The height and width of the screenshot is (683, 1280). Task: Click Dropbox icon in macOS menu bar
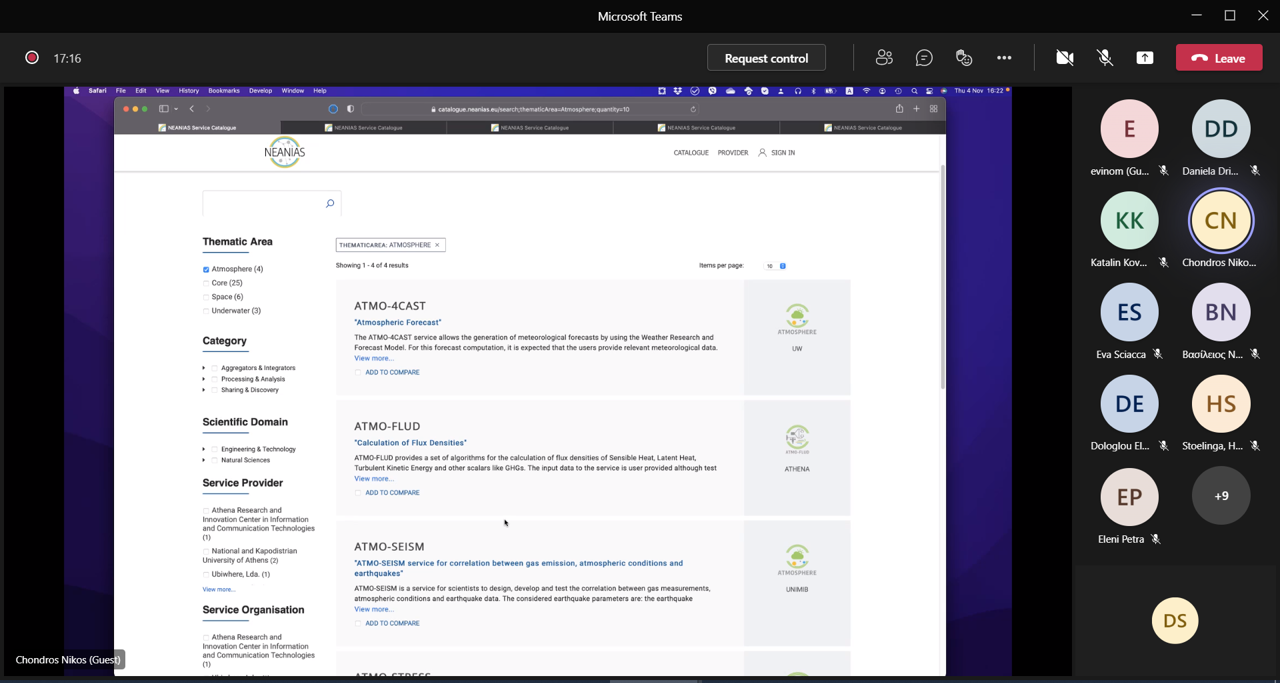click(678, 91)
